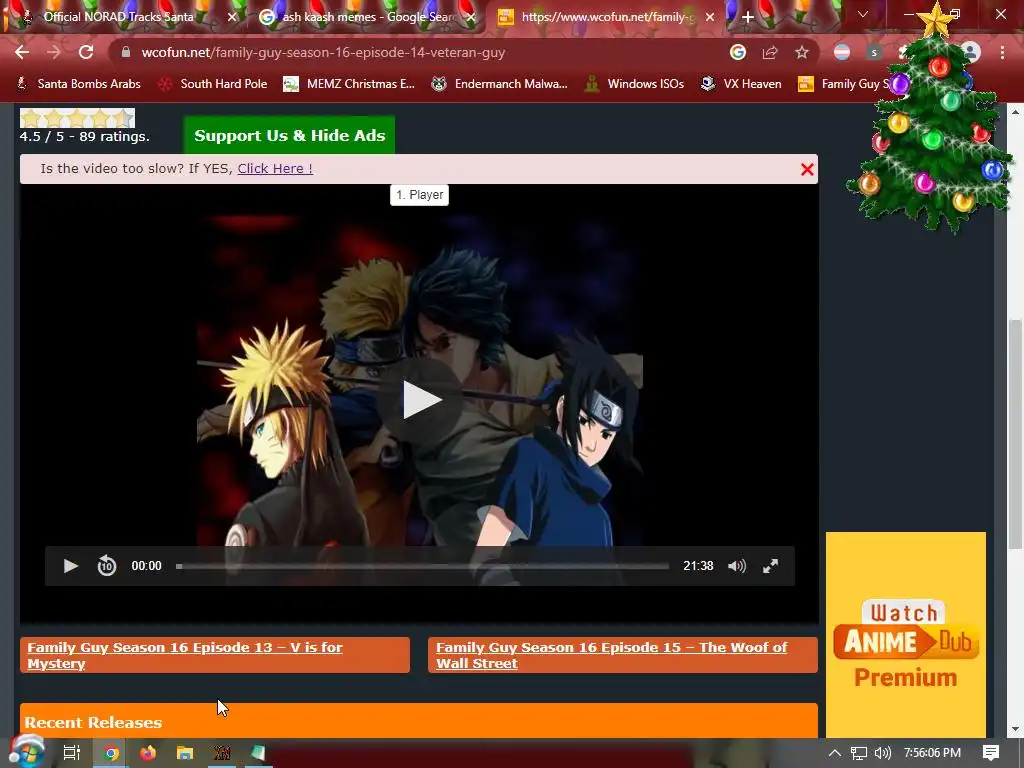Click the Google icon in address bar
The height and width of the screenshot is (768, 1024).
tap(738, 52)
